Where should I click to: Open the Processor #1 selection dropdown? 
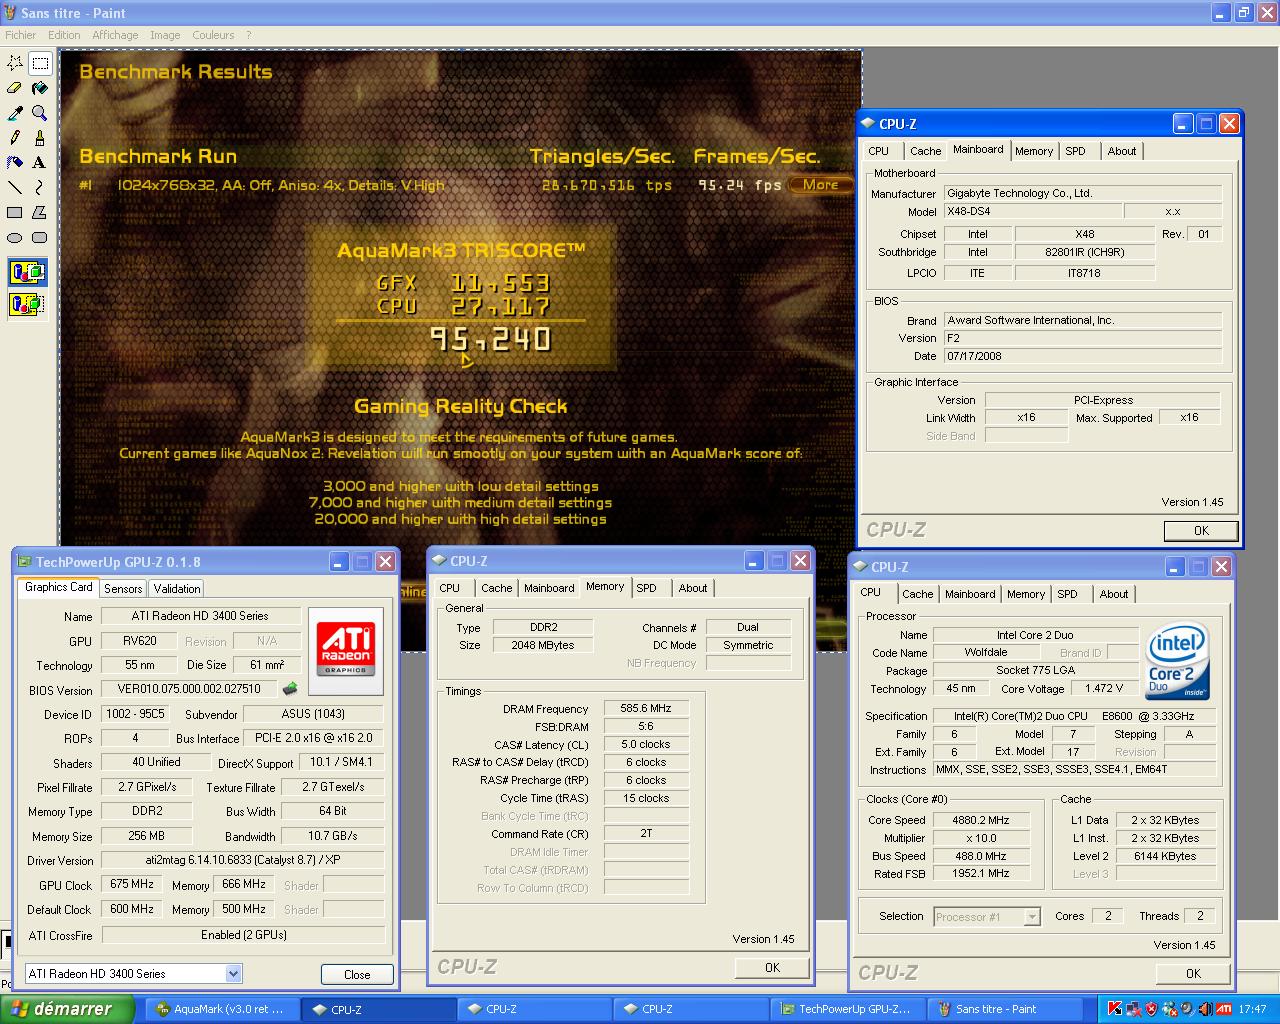(x=987, y=917)
